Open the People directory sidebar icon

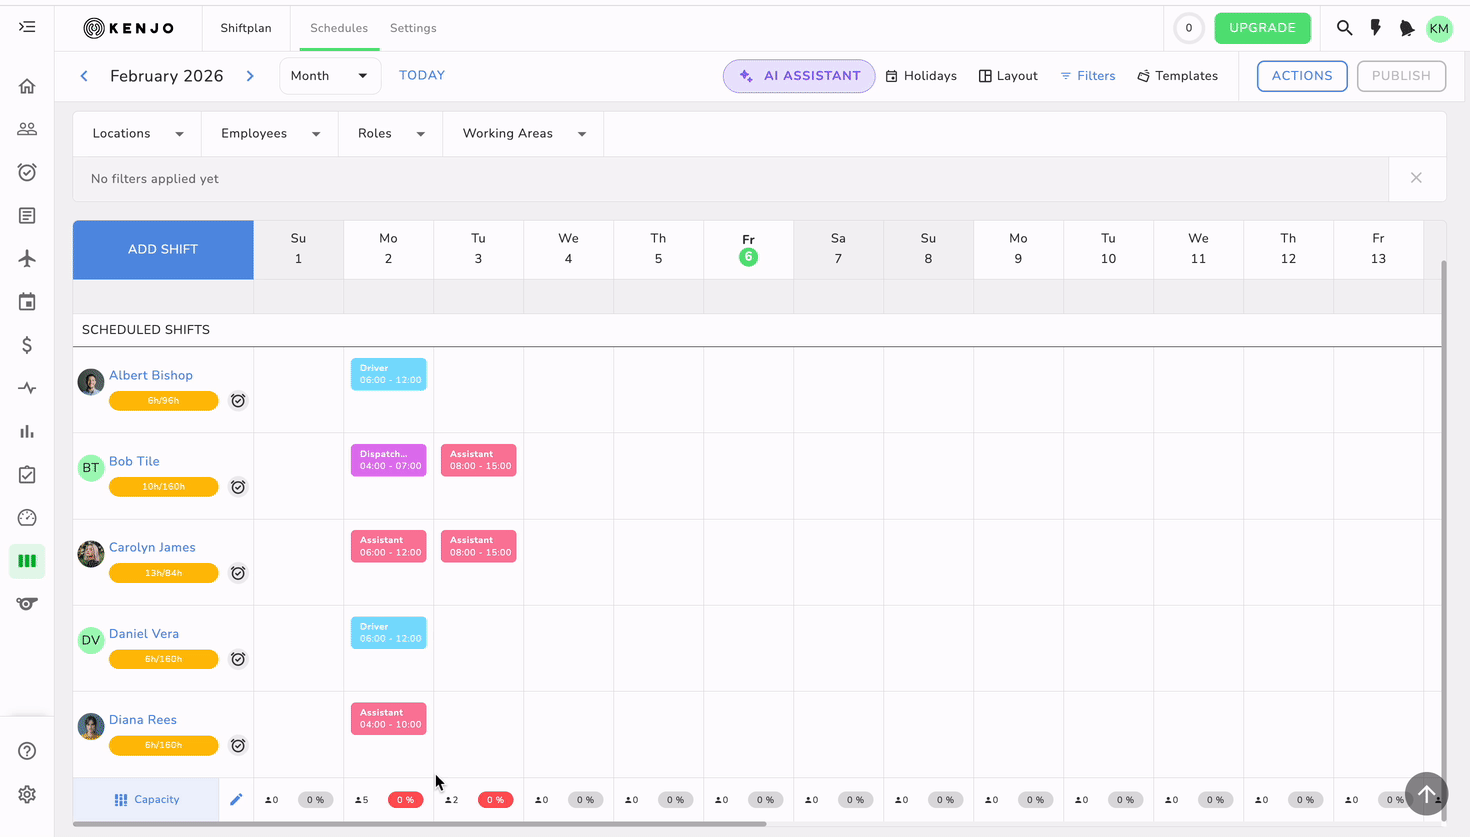[x=27, y=129]
